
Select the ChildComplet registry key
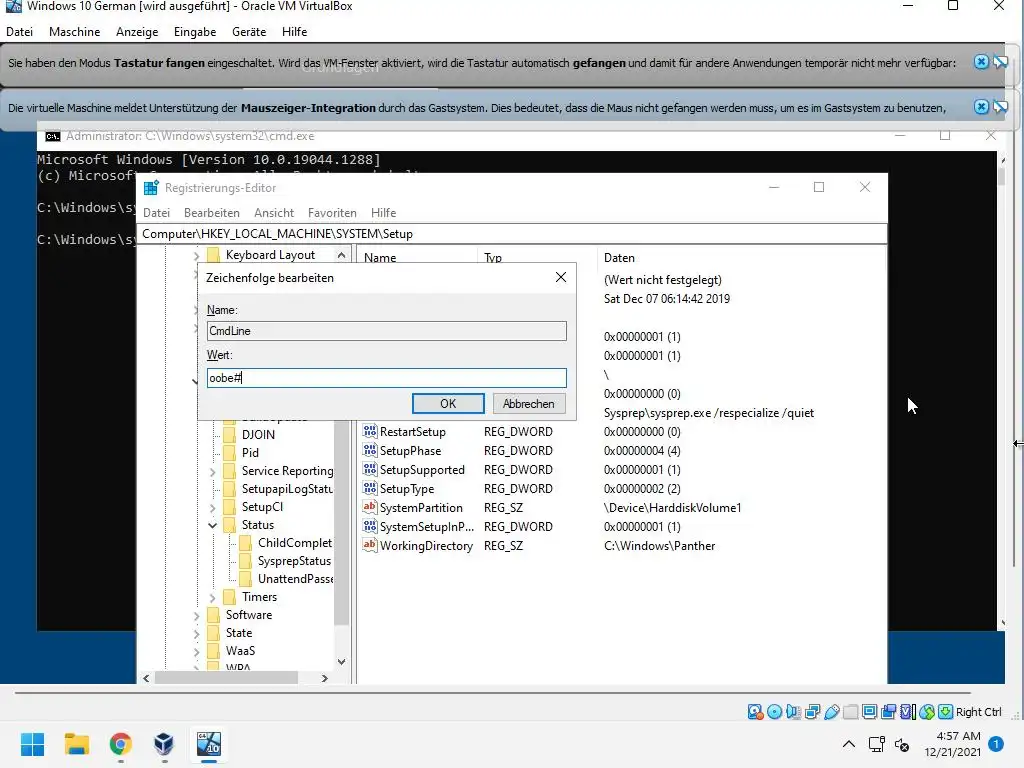[x=295, y=543]
